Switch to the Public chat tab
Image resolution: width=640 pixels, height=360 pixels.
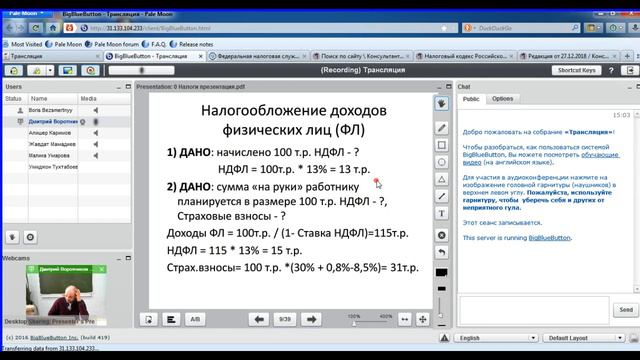pyautogui.click(x=471, y=99)
